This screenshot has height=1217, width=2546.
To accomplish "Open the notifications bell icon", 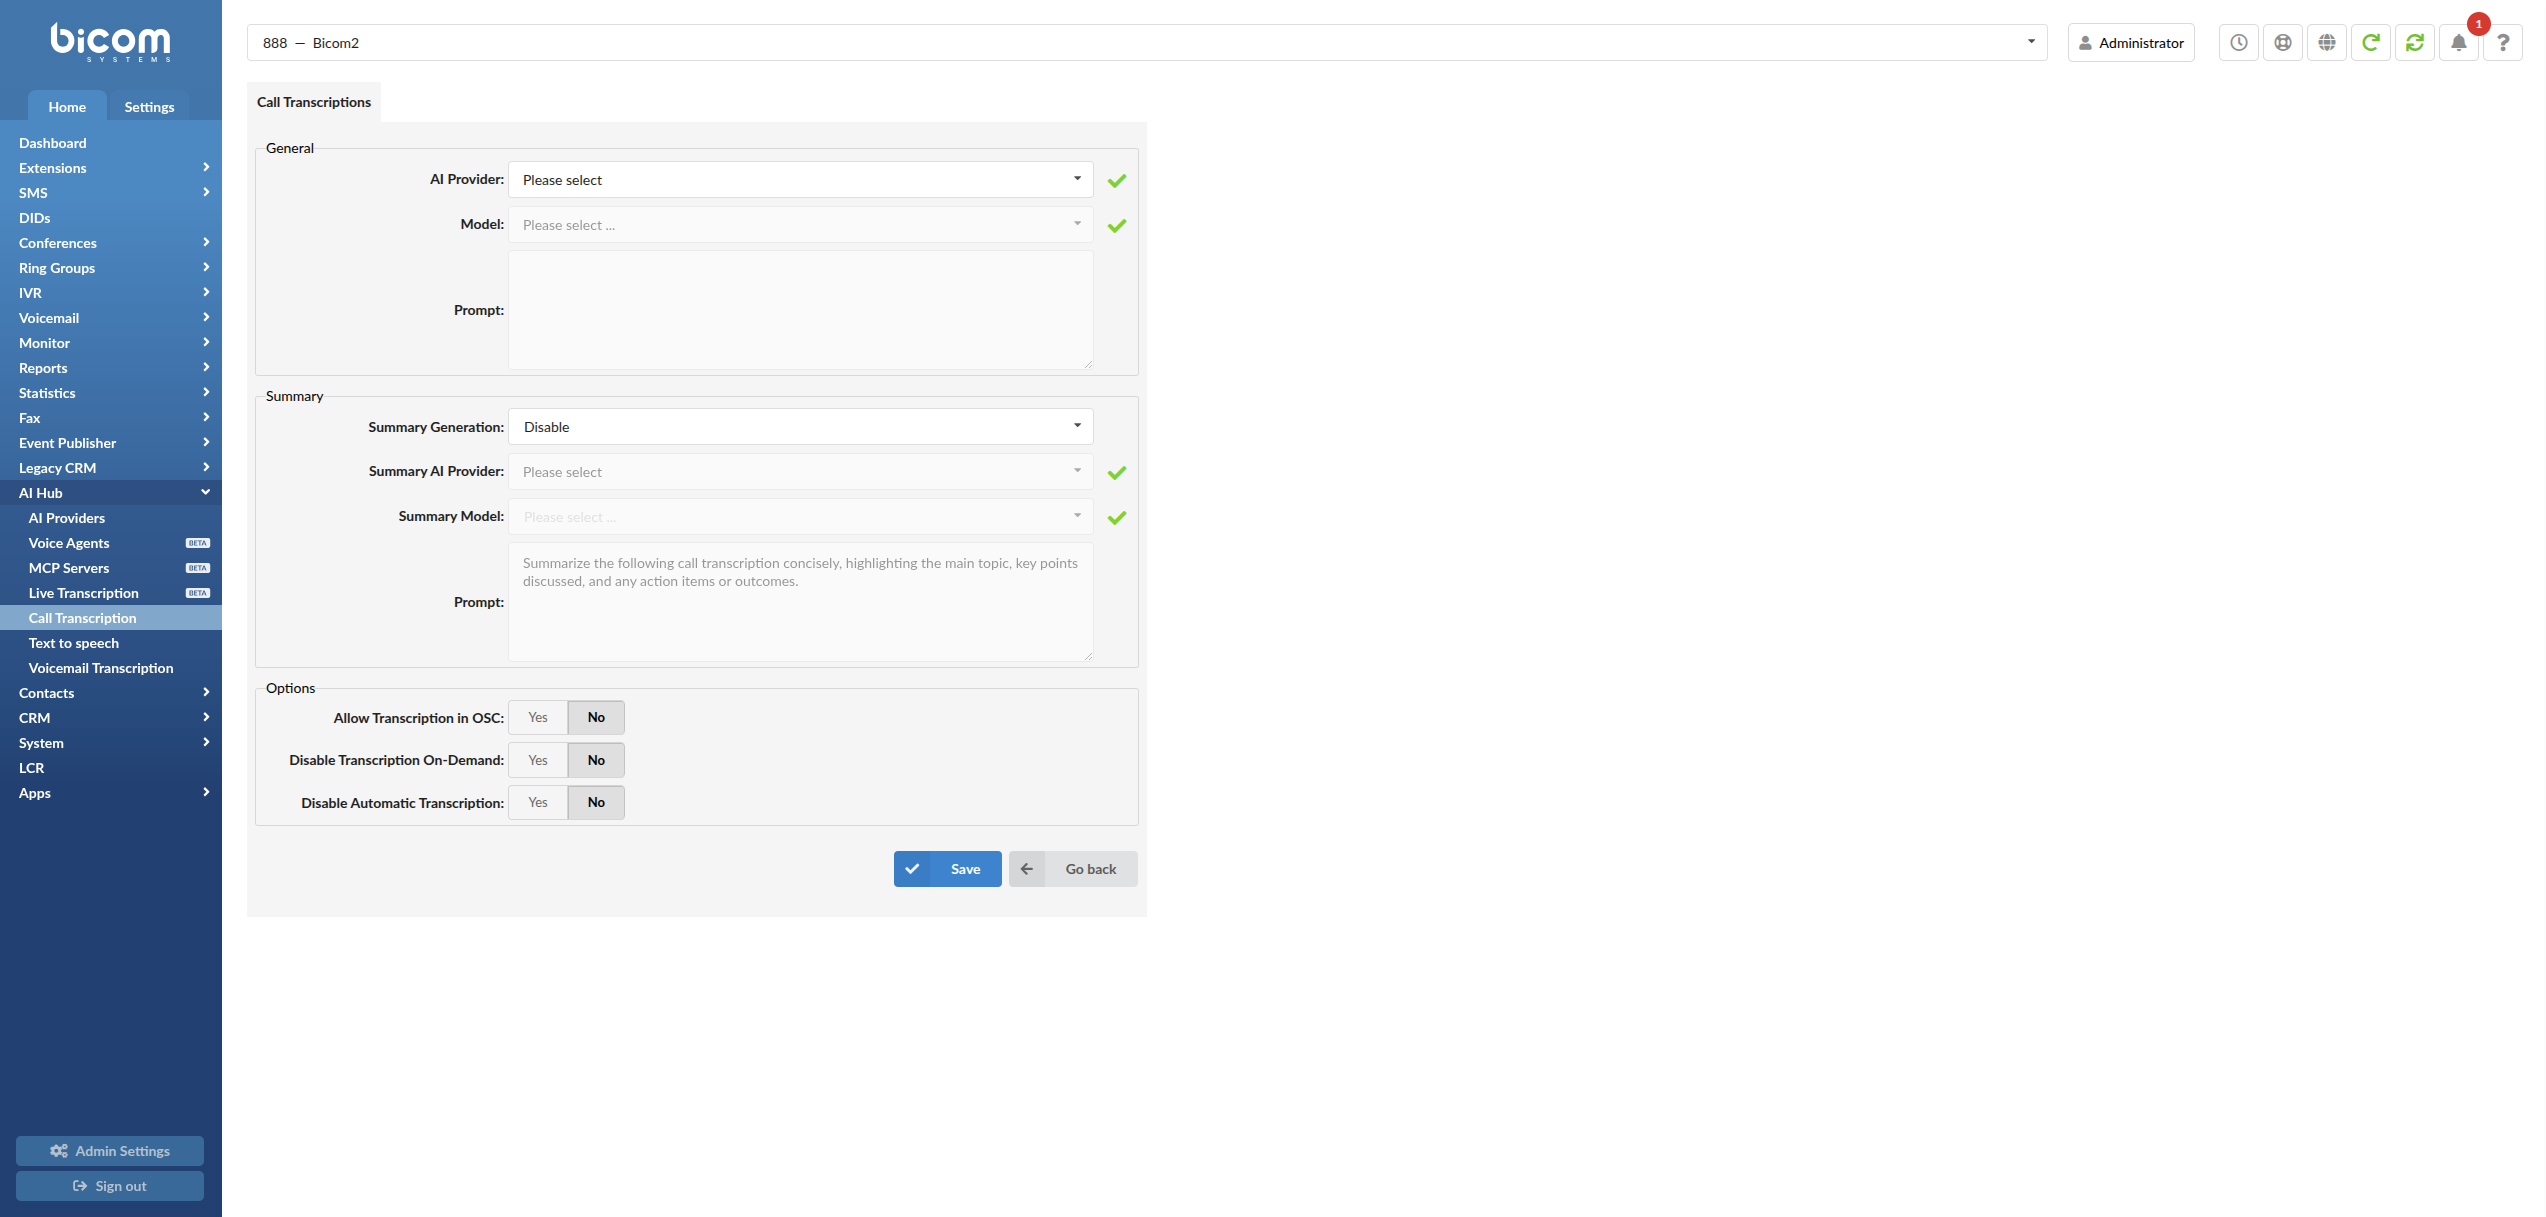I will click(2458, 43).
